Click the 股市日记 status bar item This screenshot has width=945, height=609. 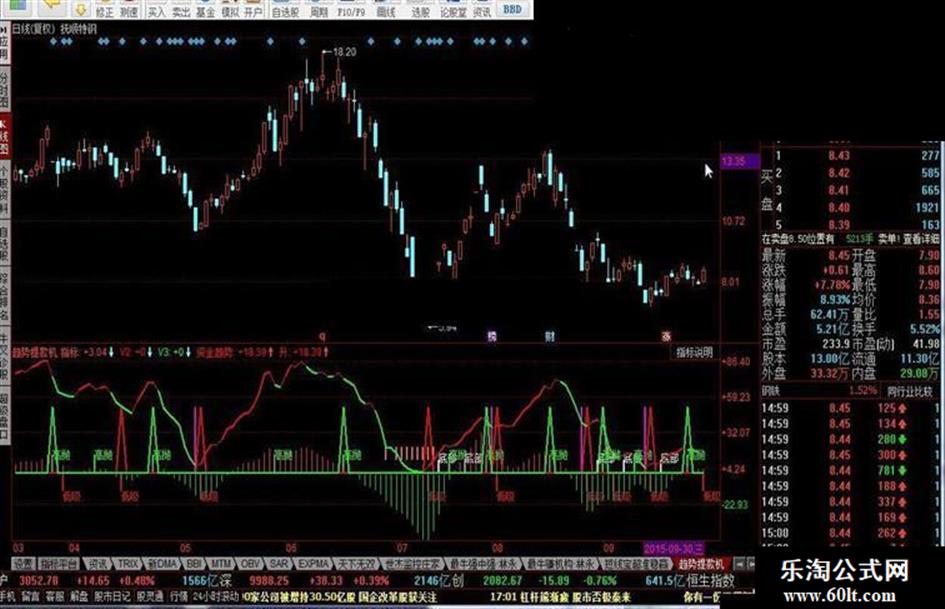pyautogui.click(x=111, y=596)
